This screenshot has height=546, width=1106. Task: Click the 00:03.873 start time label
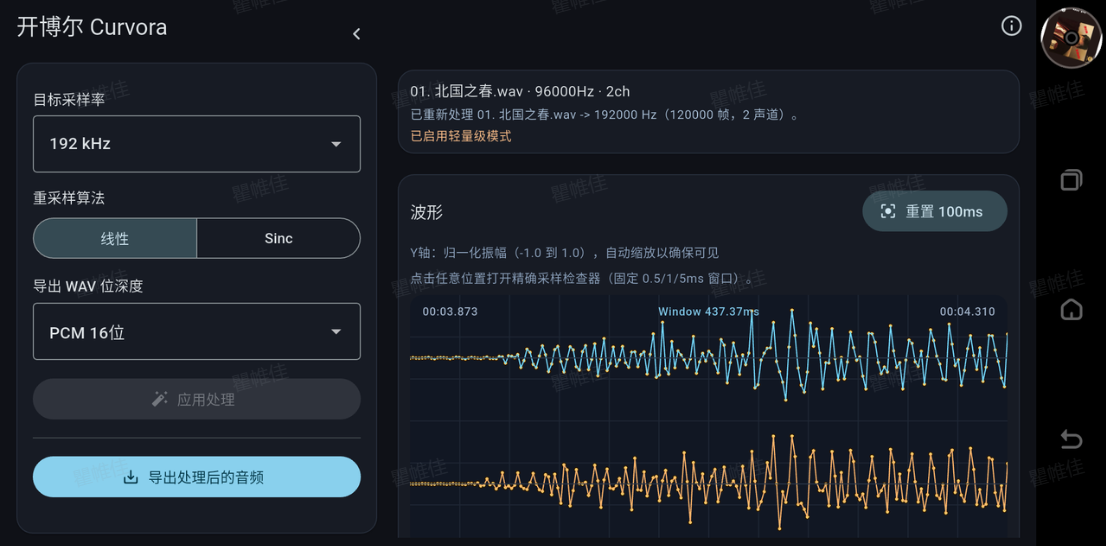(x=450, y=311)
